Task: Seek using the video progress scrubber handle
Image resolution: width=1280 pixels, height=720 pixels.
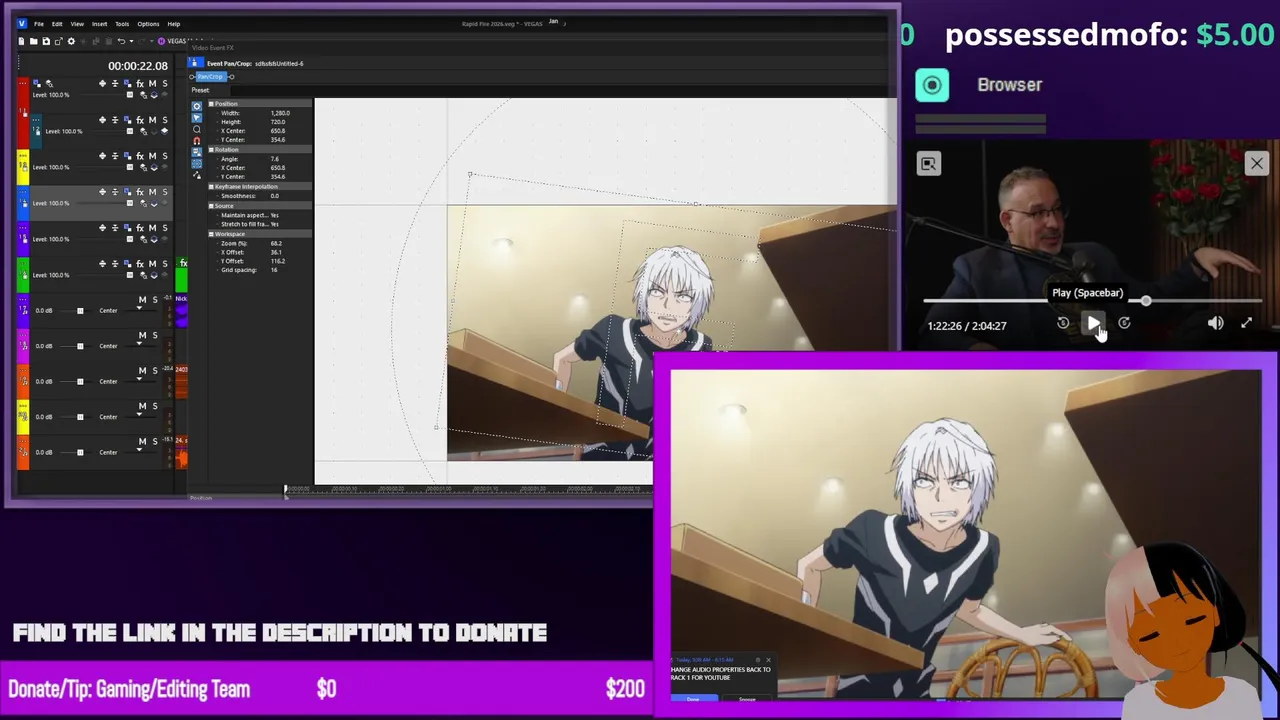Action: (1145, 300)
